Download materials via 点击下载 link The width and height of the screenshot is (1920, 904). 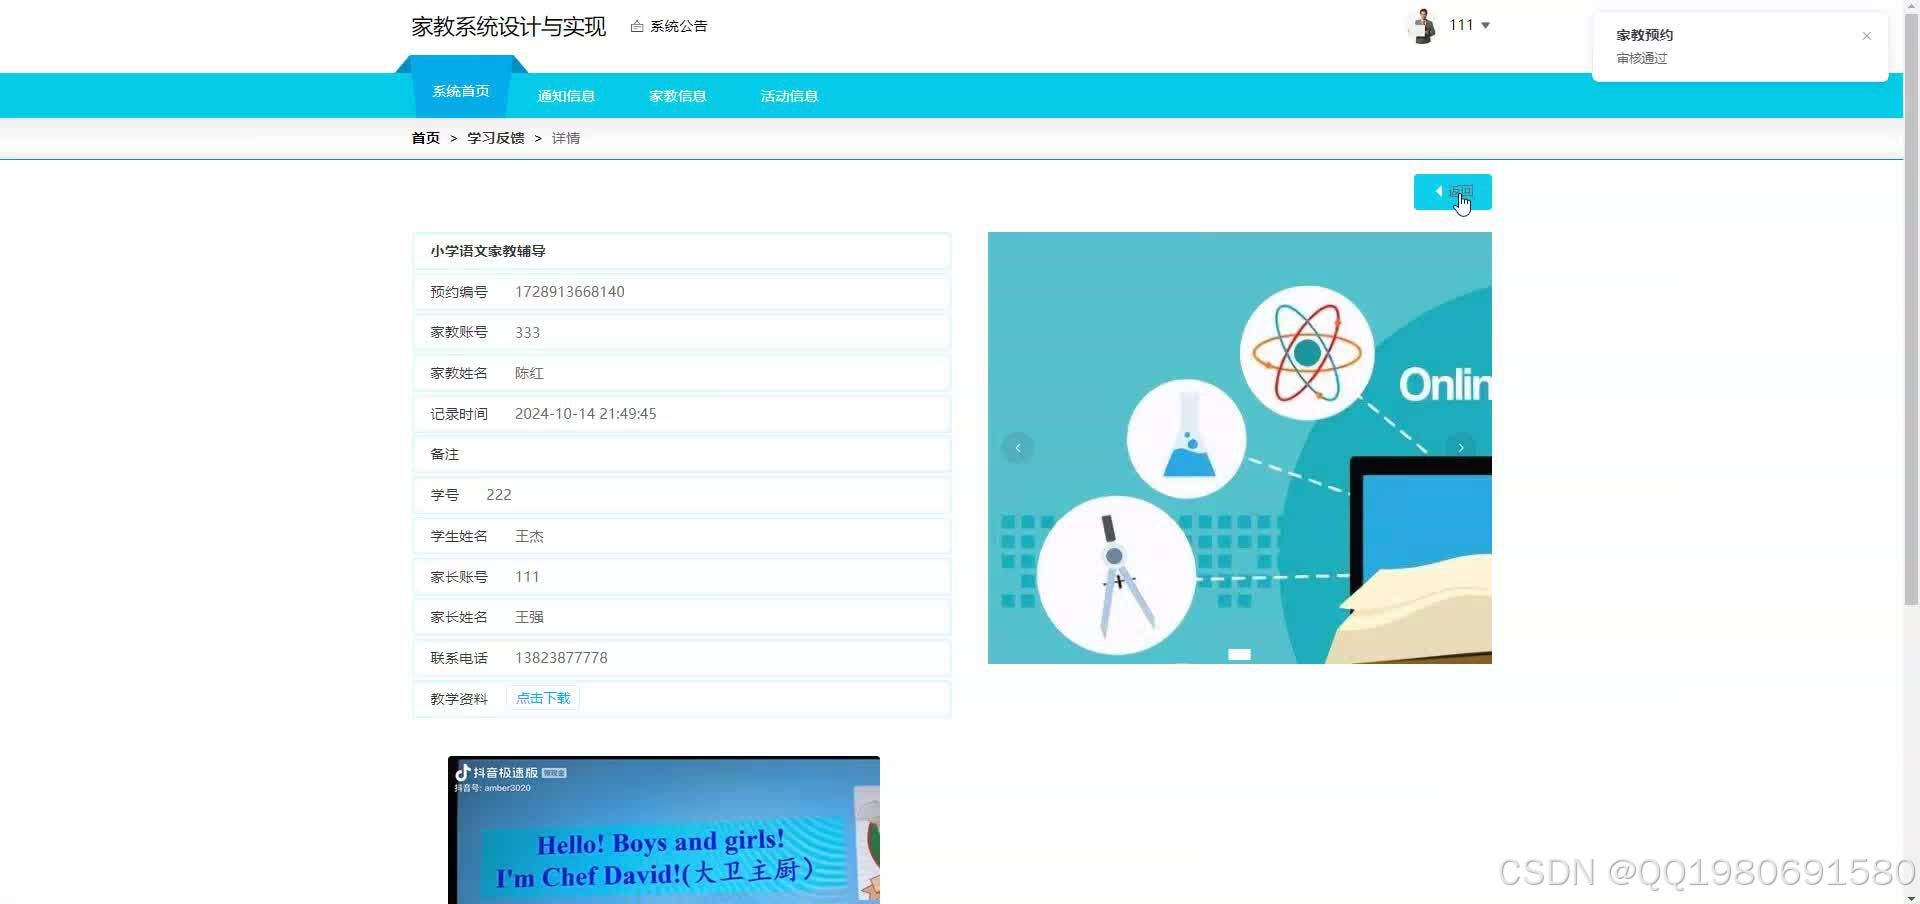[543, 697]
